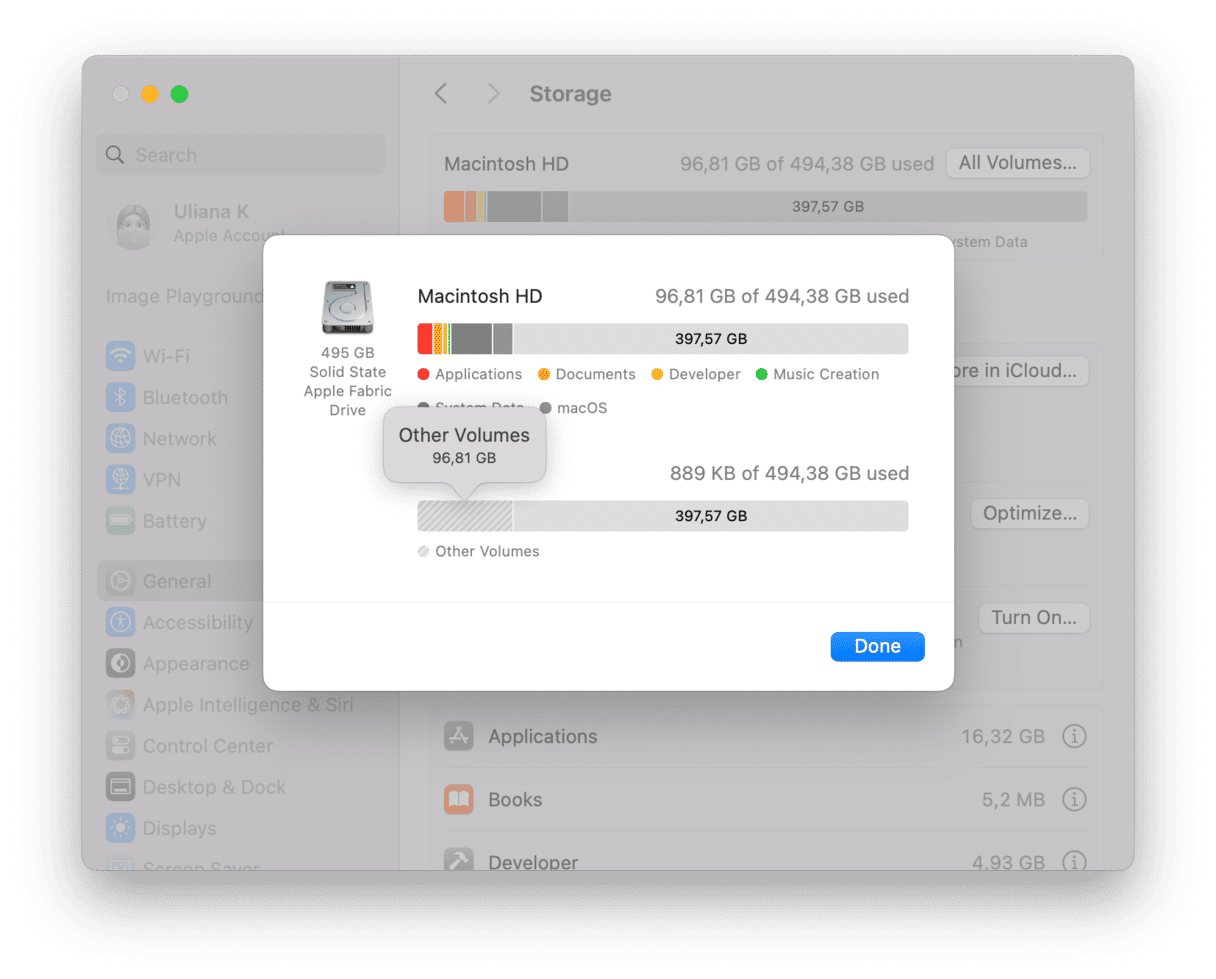Click the Accessibility icon in the sidebar
The height and width of the screenshot is (979, 1216).
121,622
